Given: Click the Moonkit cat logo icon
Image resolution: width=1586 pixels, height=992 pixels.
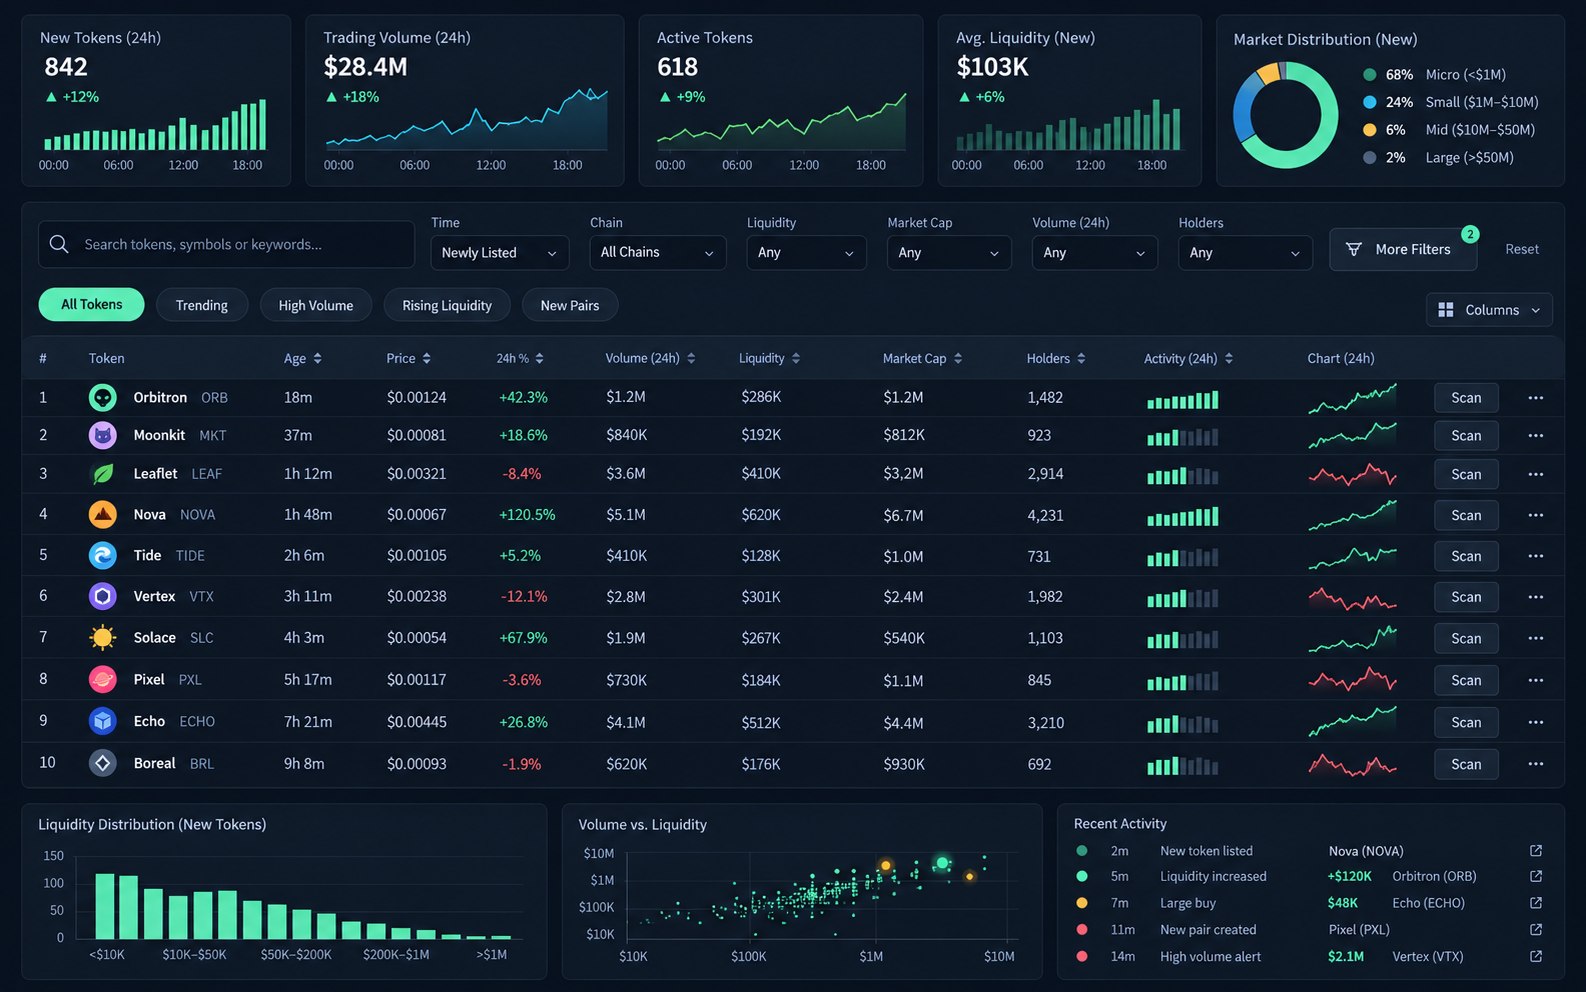Looking at the screenshot, I should click(x=103, y=436).
